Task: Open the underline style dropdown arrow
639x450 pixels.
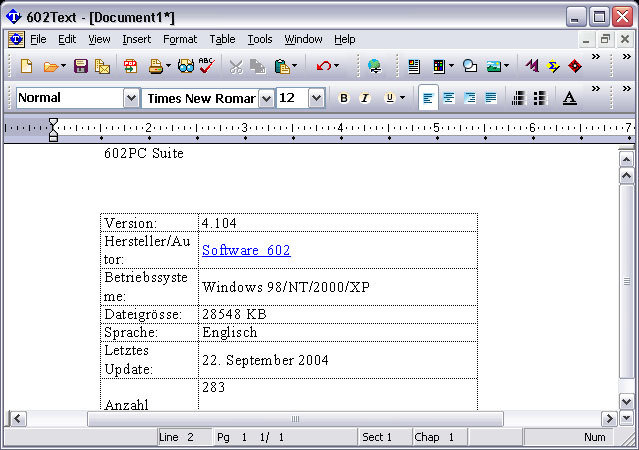Action: coord(402,97)
